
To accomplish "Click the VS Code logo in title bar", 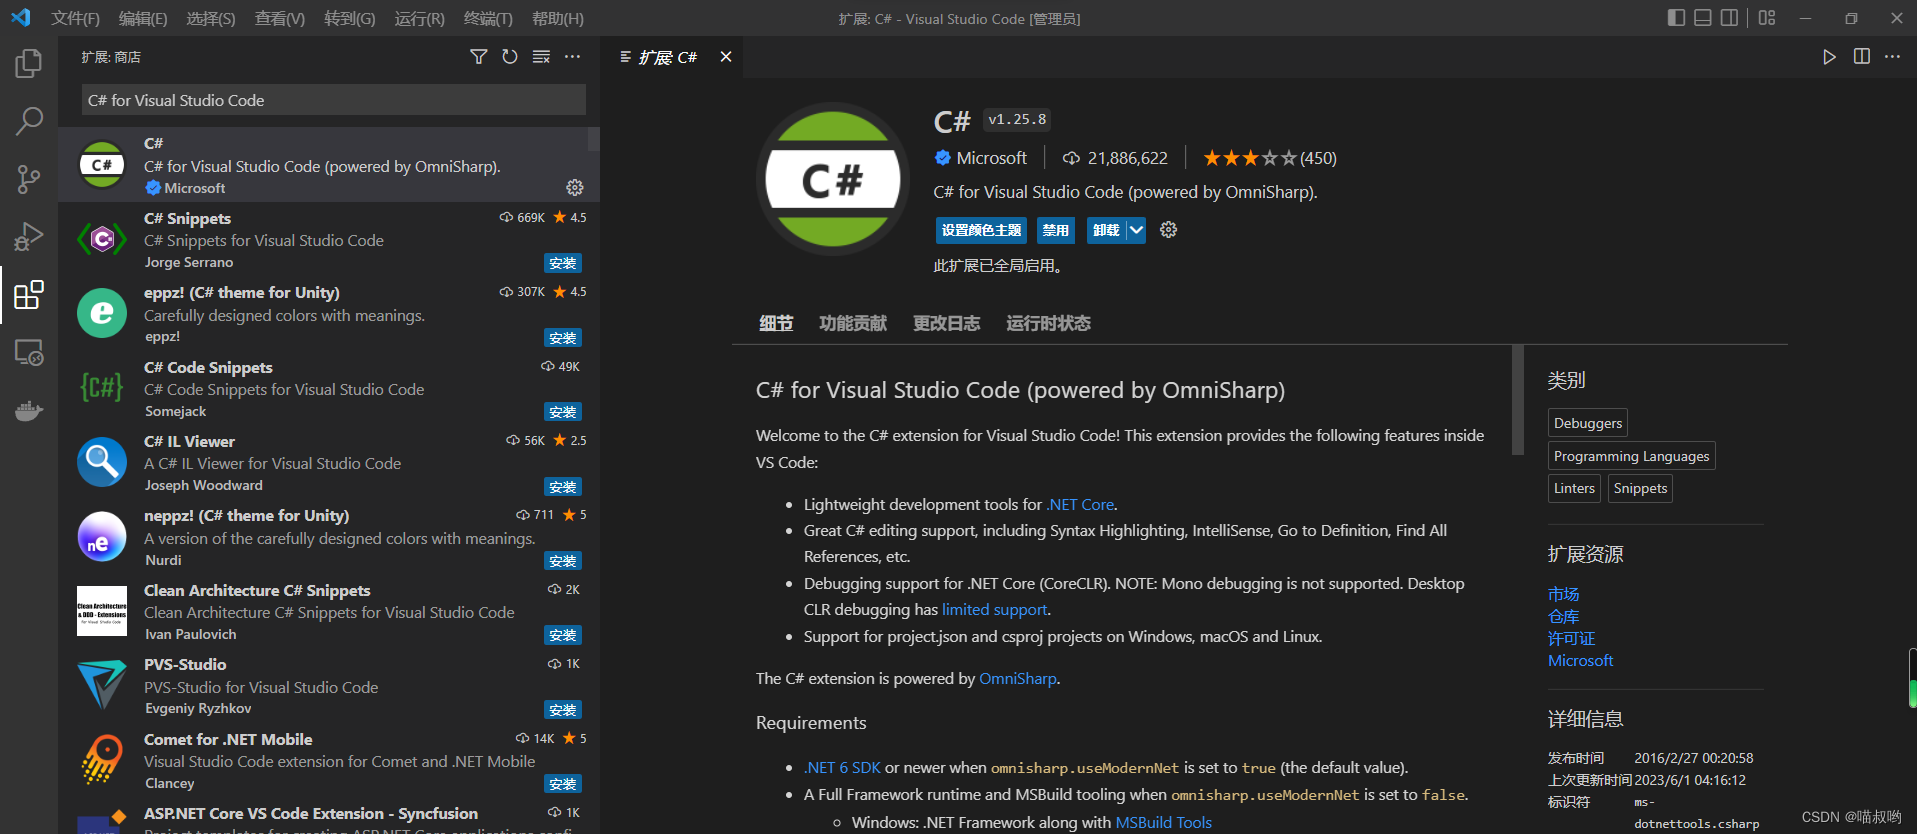I will pyautogui.click(x=20, y=18).
